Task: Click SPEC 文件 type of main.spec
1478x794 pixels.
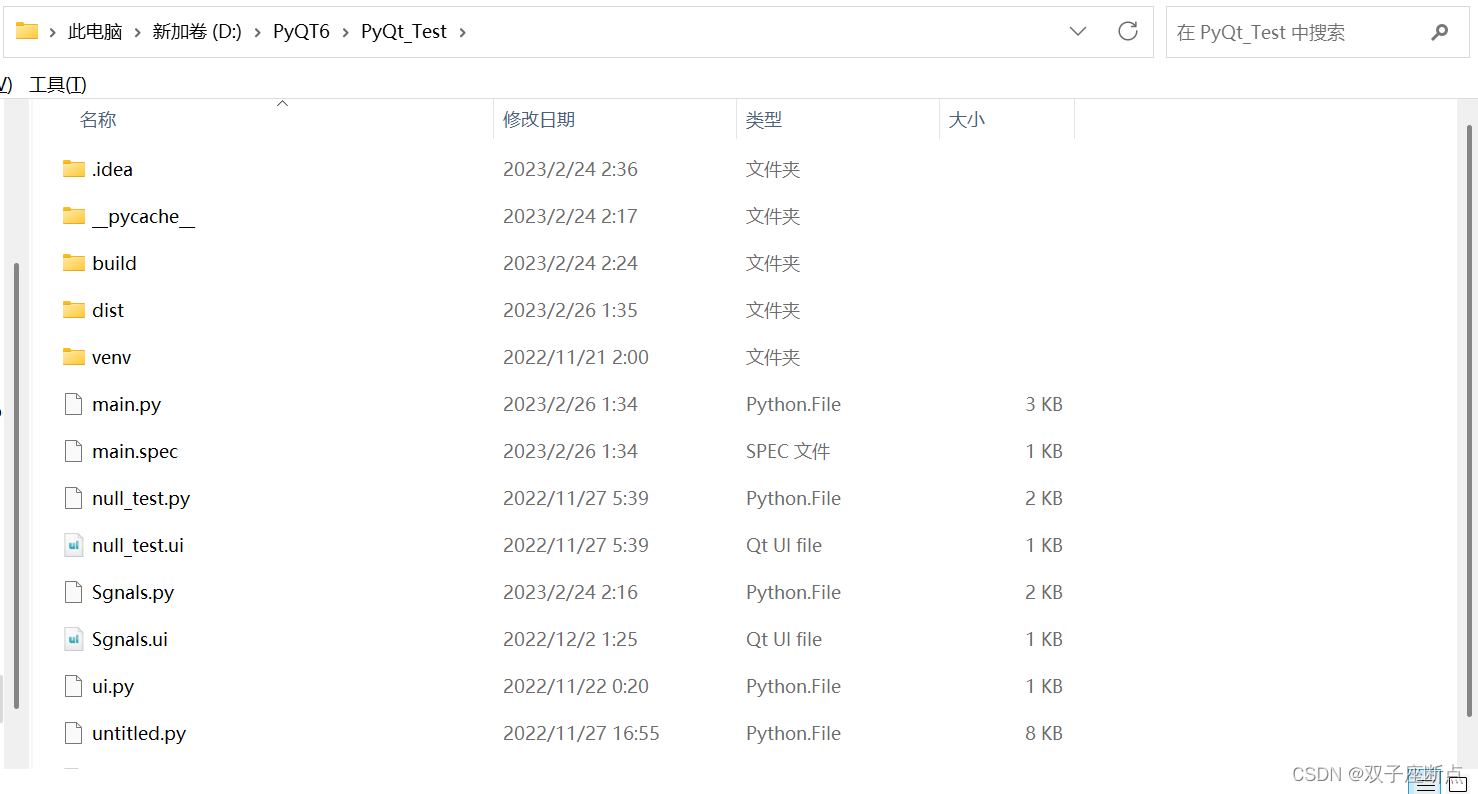Action: (788, 451)
